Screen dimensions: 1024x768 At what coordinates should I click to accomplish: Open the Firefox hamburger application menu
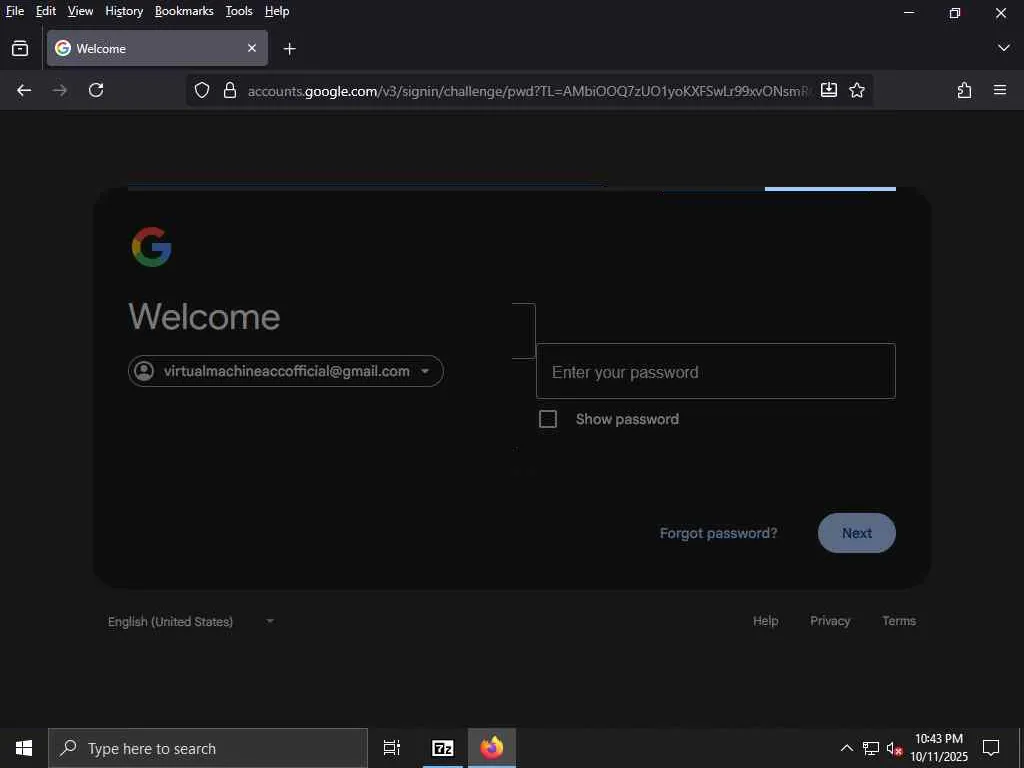coord(1000,90)
